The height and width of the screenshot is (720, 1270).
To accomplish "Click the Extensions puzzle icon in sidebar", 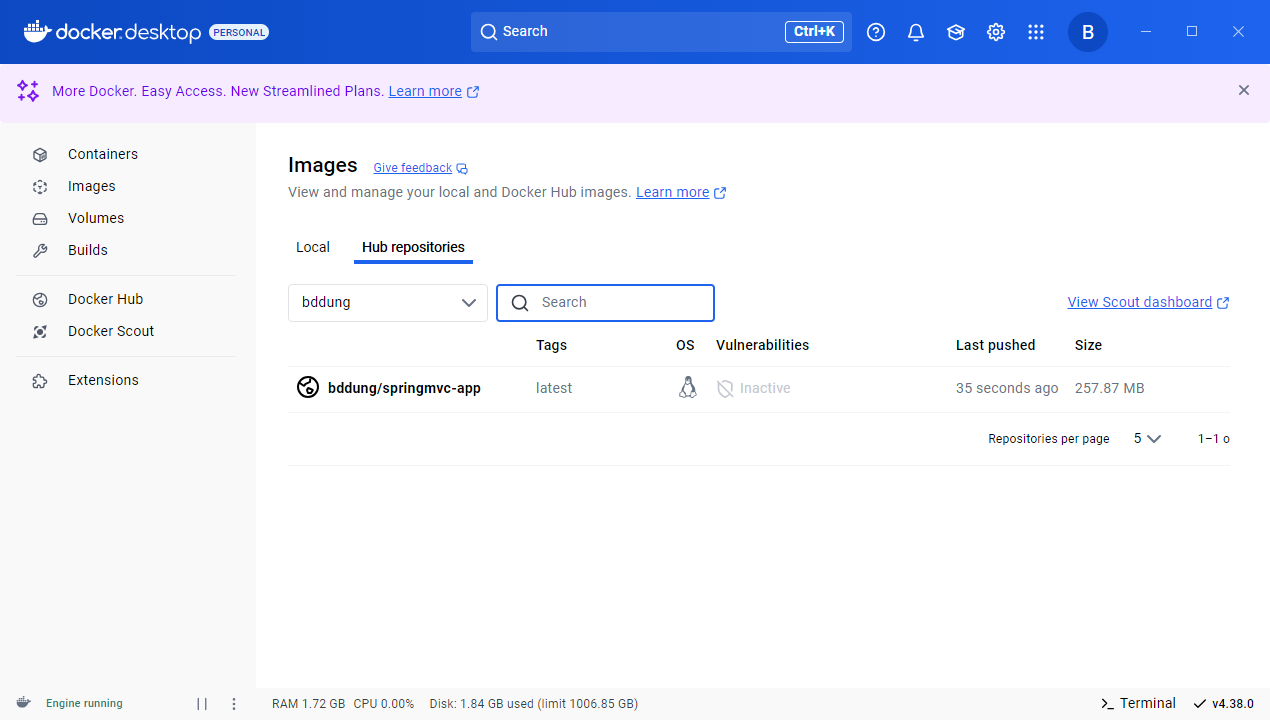I will pyautogui.click(x=40, y=380).
